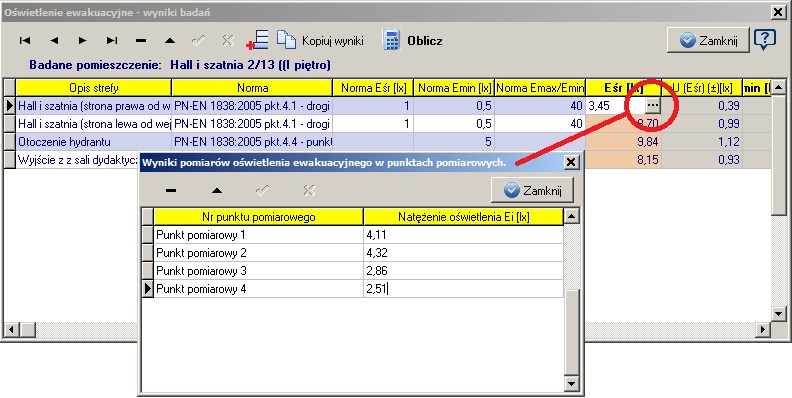
Task: Click uncertainty value 1,12
Action: coord(702,142)
